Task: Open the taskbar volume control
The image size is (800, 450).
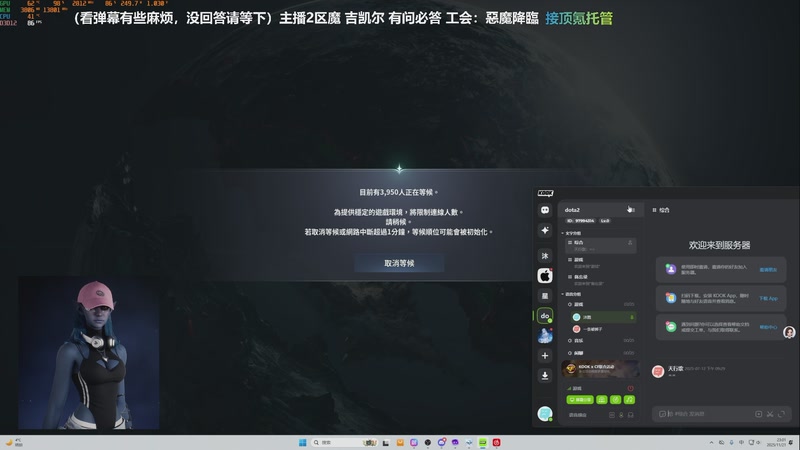Action: coord(759,442)
